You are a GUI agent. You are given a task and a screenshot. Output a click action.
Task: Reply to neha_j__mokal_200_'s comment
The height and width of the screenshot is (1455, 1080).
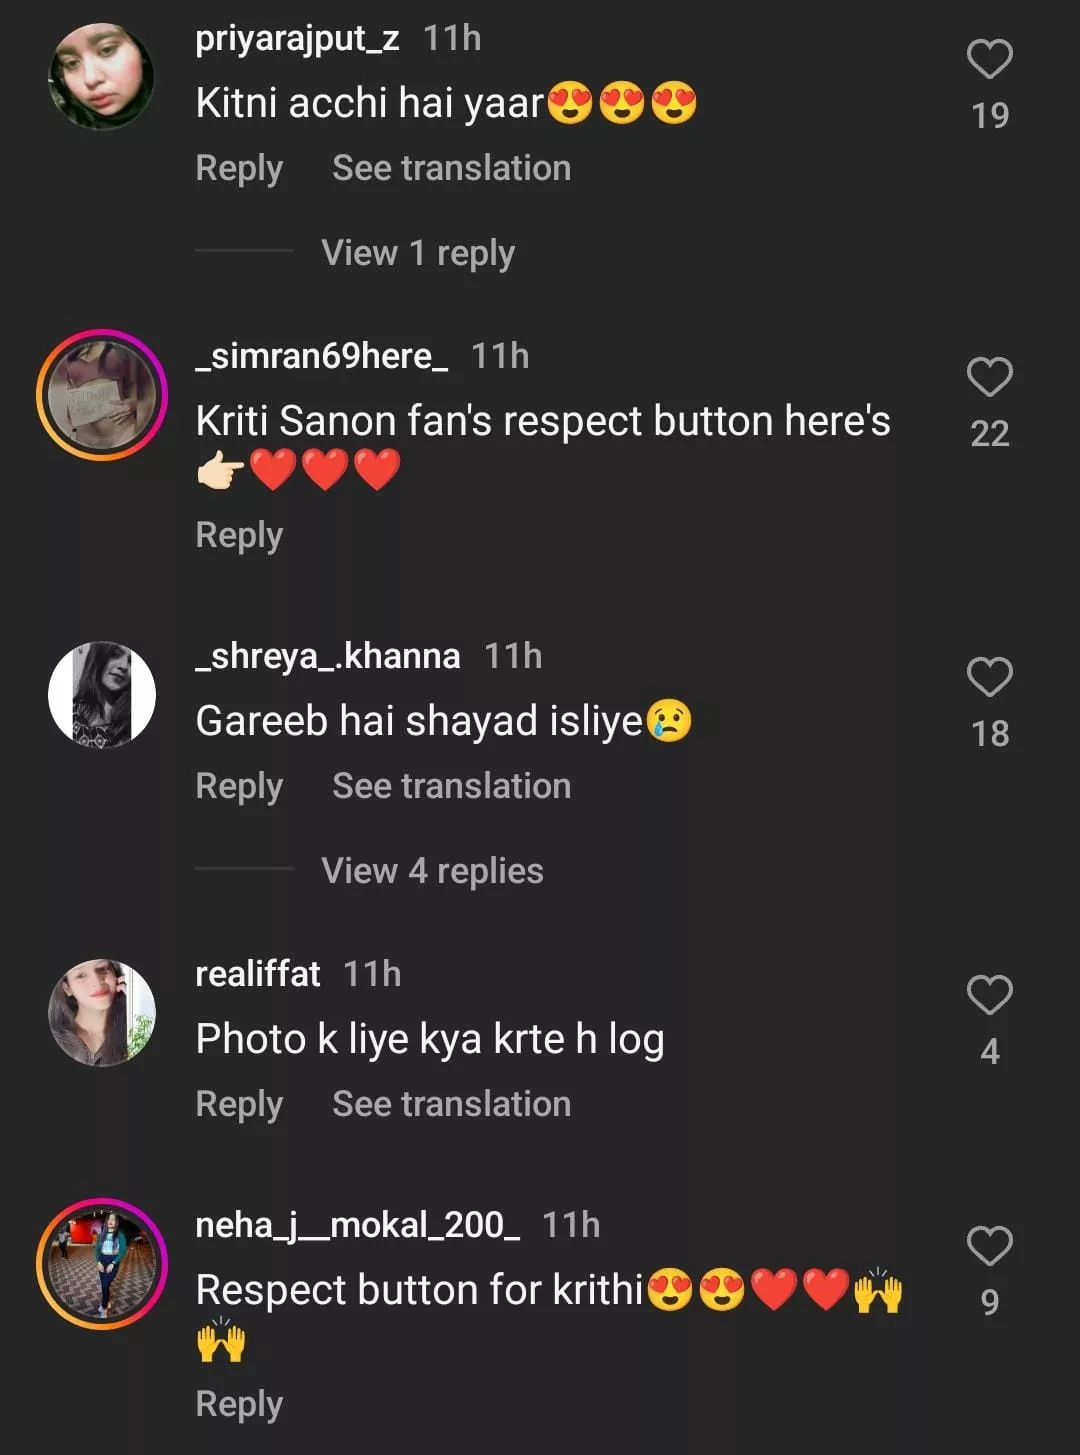tap(239, 1404)
